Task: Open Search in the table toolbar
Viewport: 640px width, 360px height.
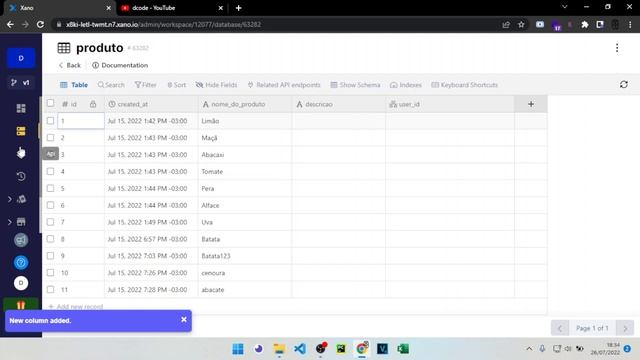Action: 111,85
